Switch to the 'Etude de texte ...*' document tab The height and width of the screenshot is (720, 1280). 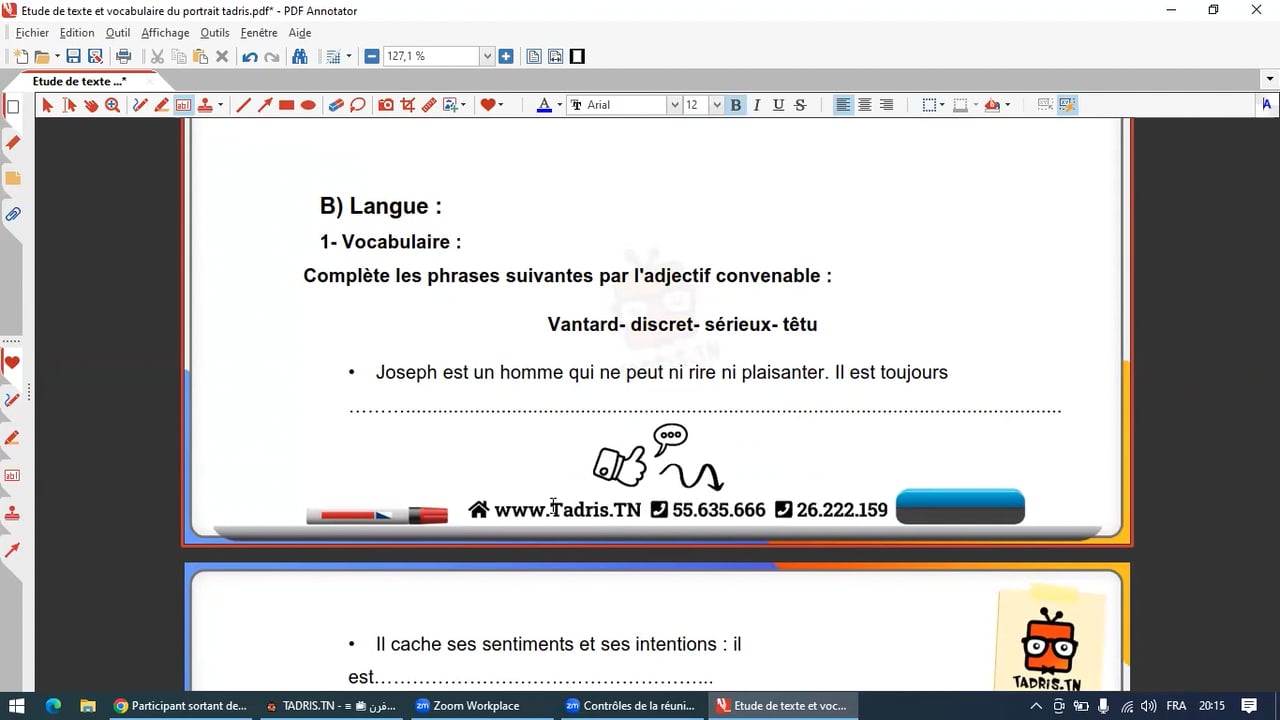[80, 81]
